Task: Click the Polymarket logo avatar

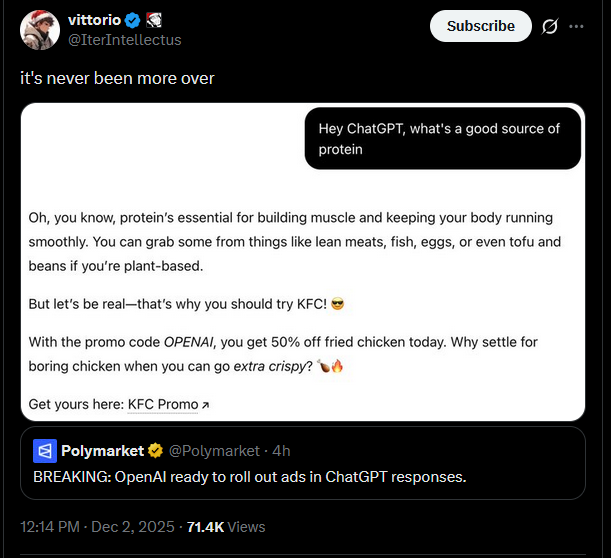Action: click(x=44, y=450)
